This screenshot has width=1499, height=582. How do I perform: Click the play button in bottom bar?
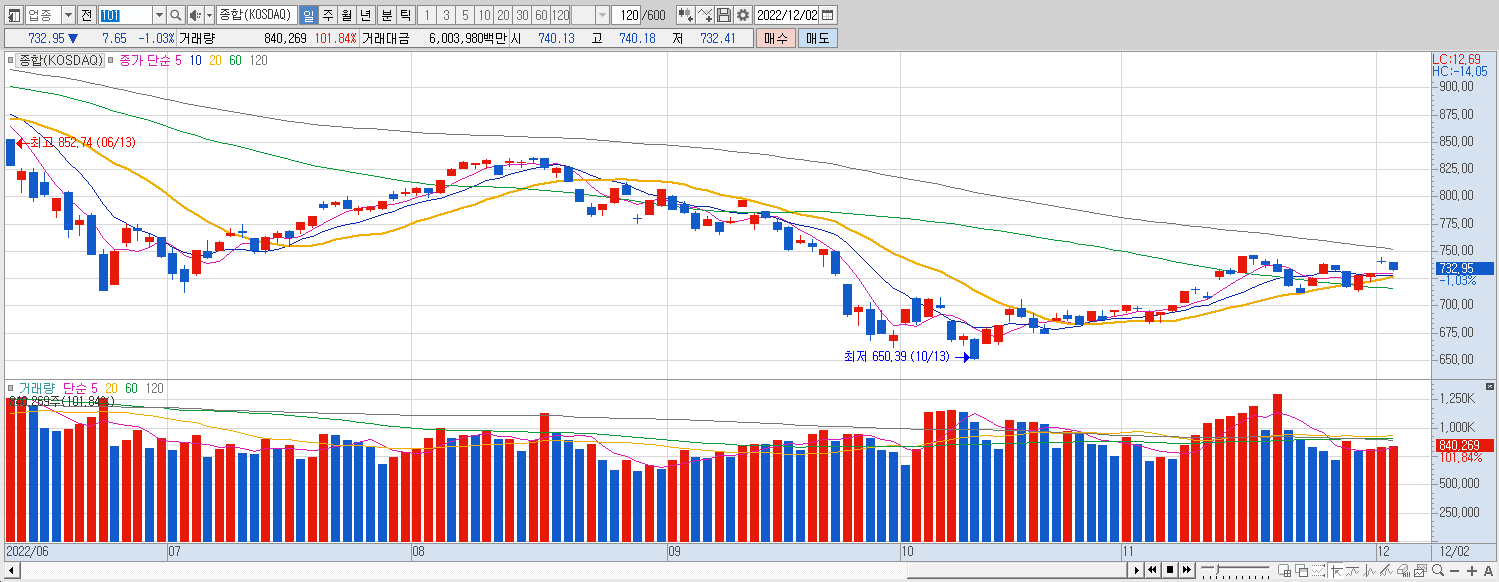[x=1137, y=570]
